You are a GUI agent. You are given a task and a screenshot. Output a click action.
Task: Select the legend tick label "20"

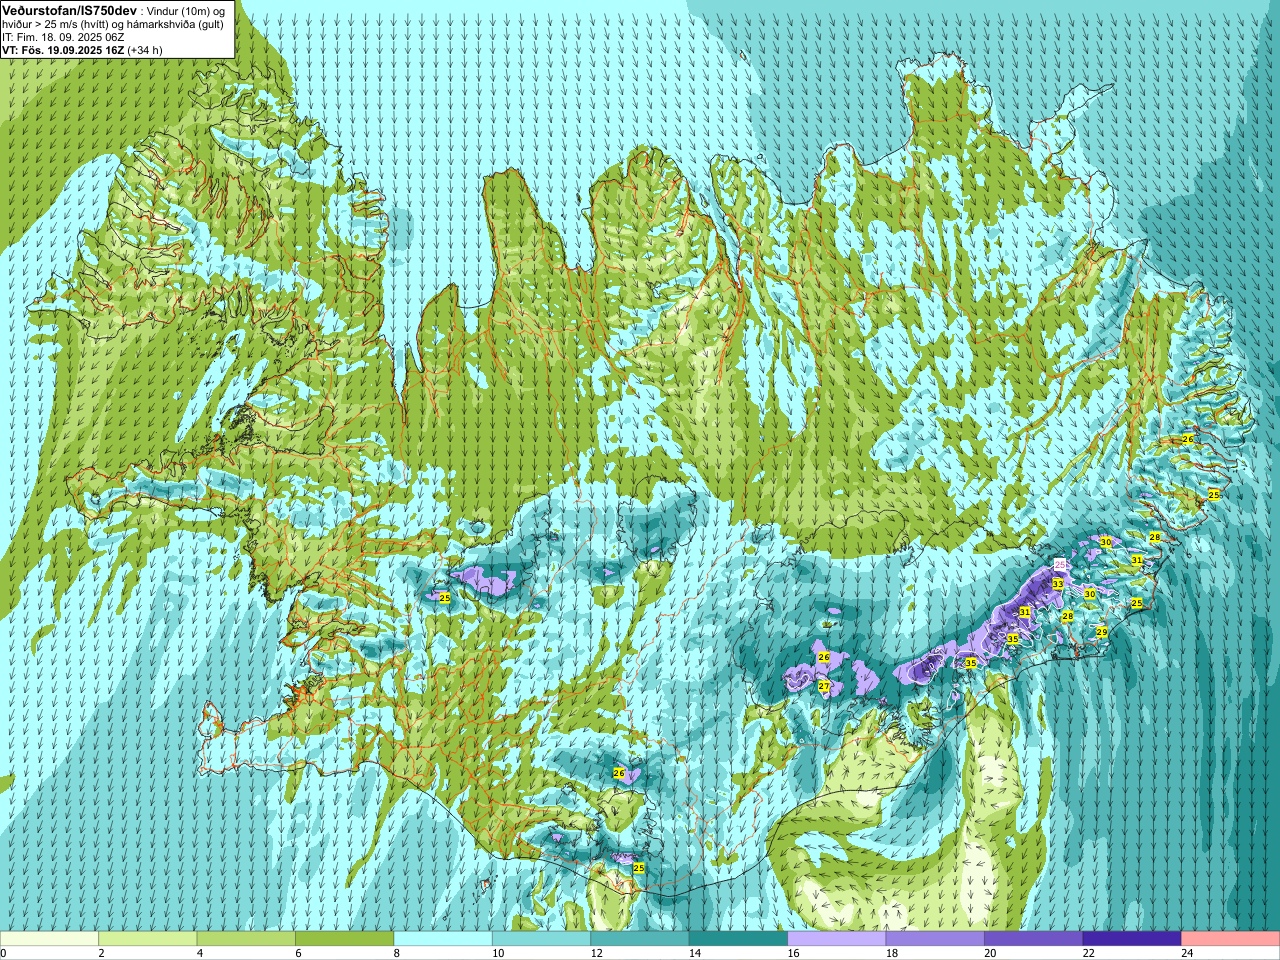point(989,953)
